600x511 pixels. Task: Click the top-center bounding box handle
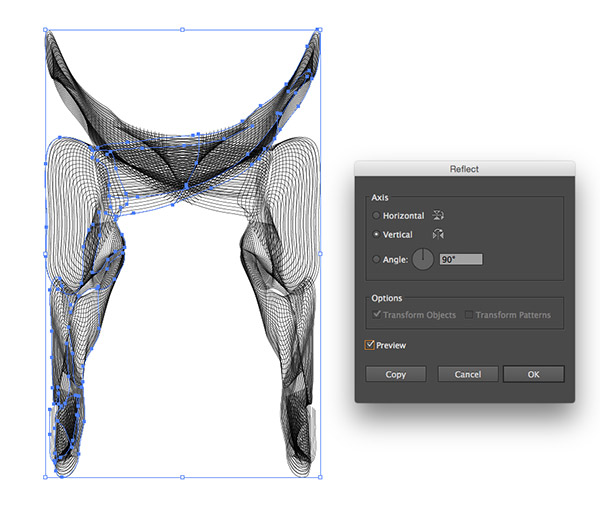[x=182, y=30]
